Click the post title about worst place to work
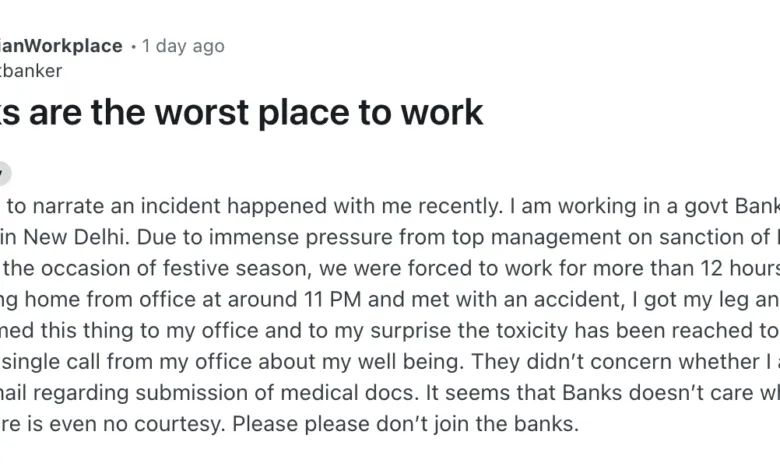The height and width of the screenshot is (470, 780). 240,112
